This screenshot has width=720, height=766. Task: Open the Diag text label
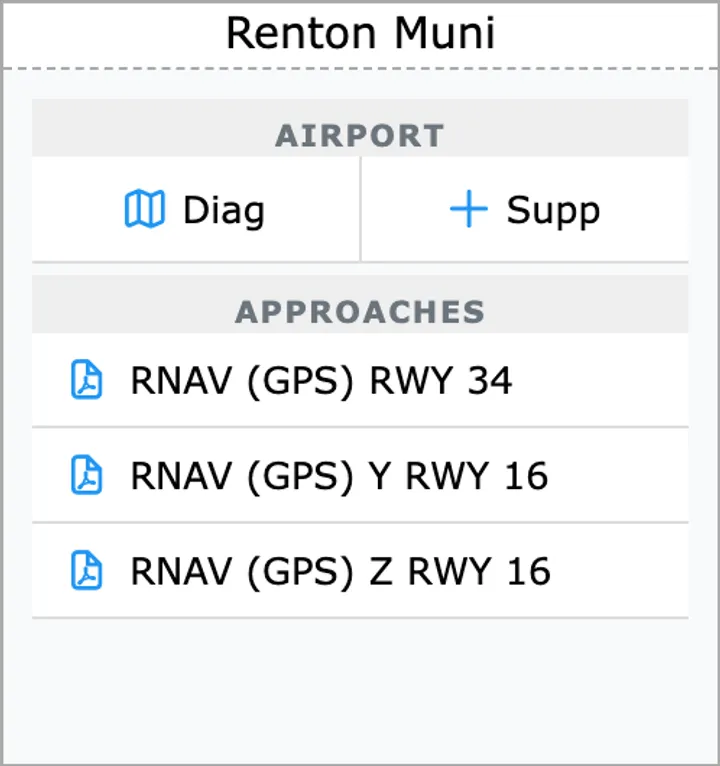coord(223,211)
